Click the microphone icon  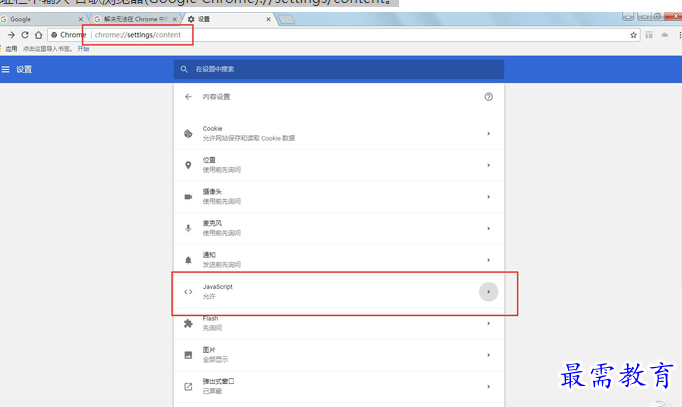tap(188, 228)
